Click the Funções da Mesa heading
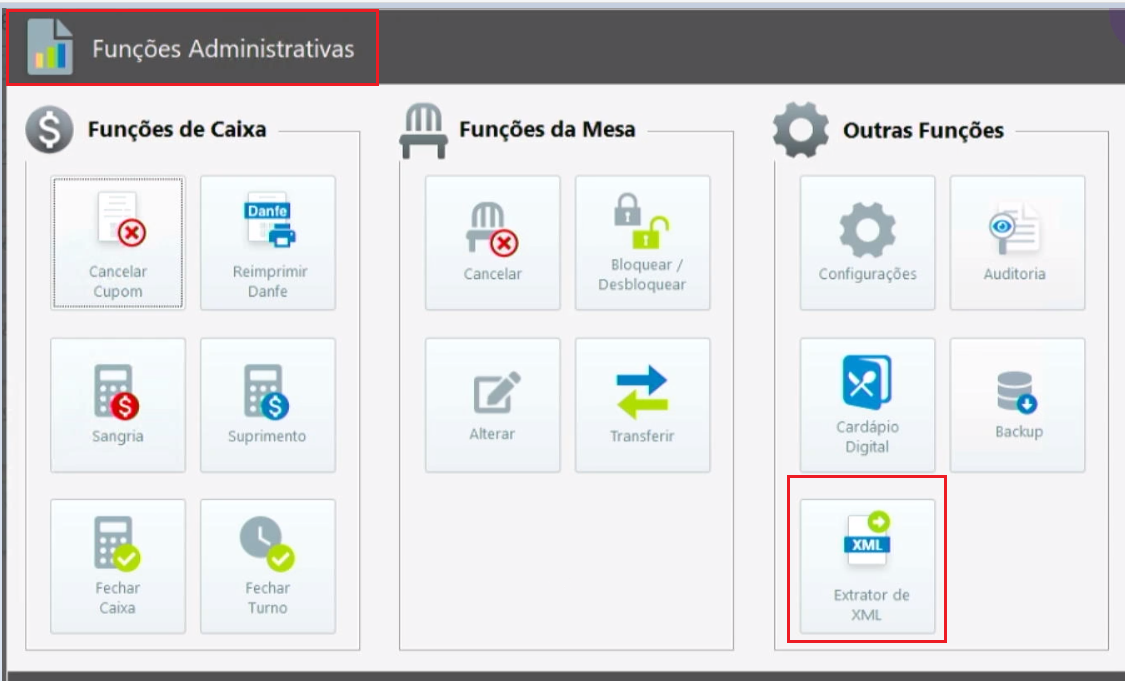The image size is (1125, 681). tap(547, 129)
